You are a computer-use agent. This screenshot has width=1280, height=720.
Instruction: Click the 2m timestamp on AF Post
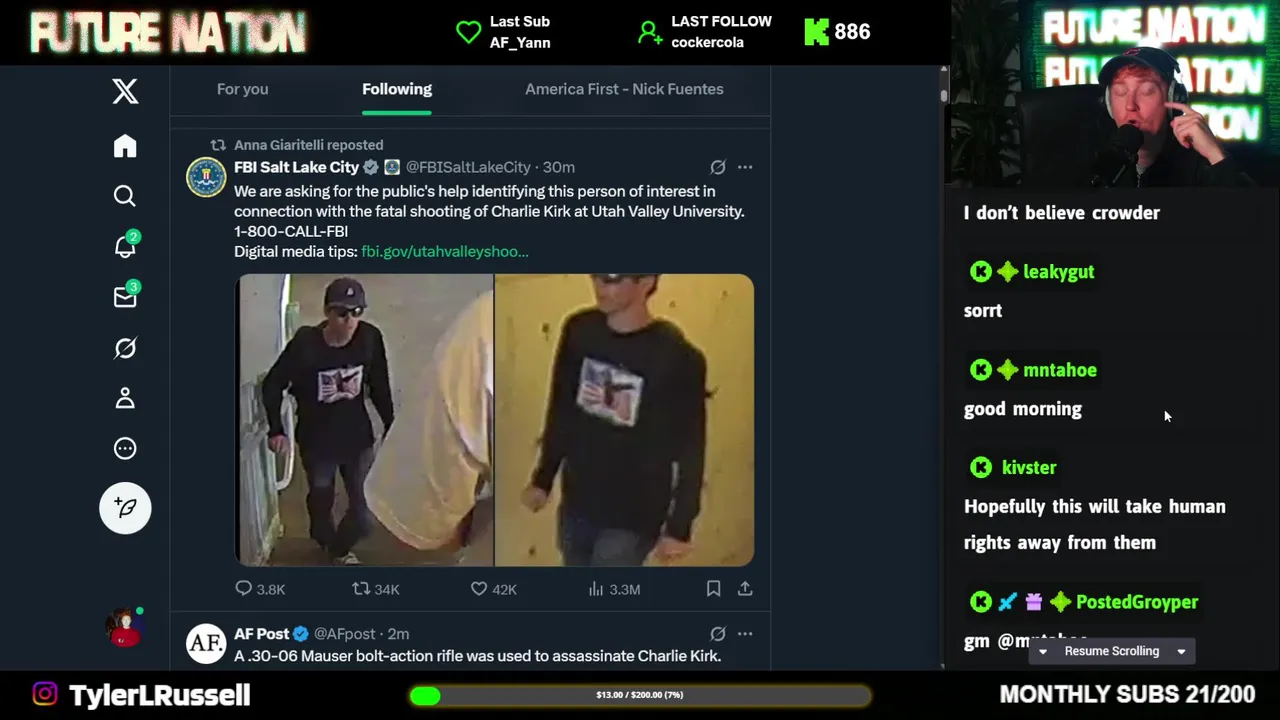[x=398, y=634]
